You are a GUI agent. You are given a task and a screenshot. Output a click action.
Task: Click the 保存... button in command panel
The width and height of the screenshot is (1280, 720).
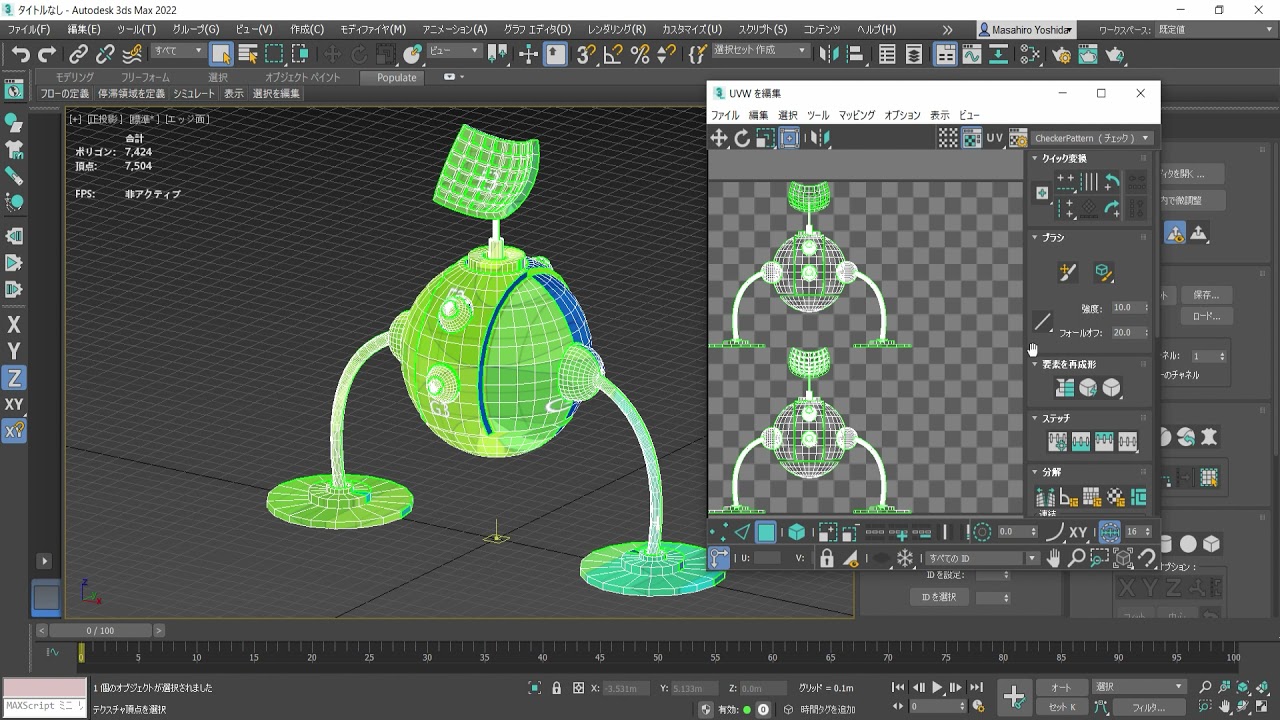click(1206, 295)
